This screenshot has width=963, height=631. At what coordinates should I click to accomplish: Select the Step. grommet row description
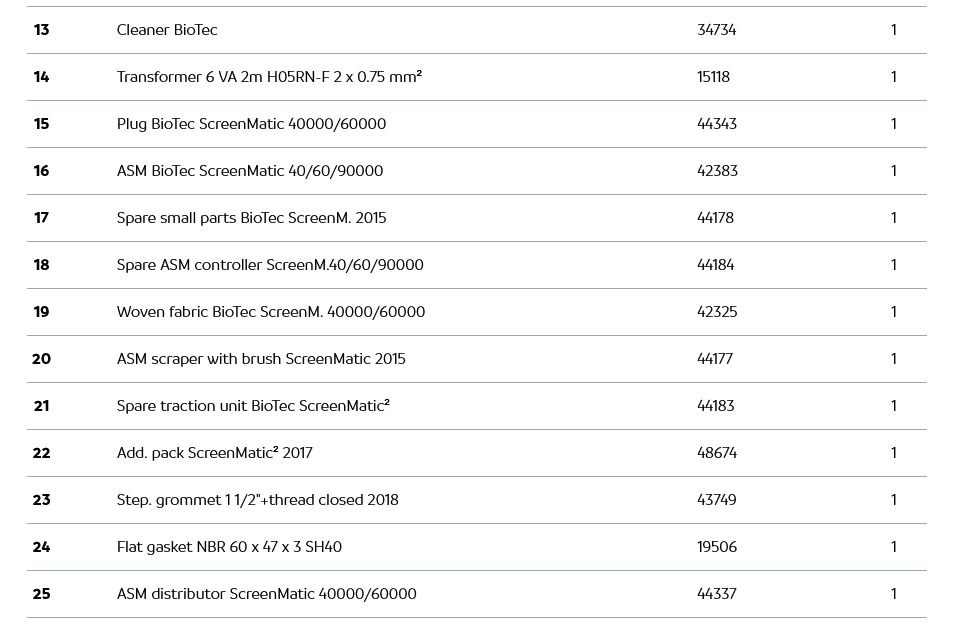pyautogui.click(x=258, y=500)
